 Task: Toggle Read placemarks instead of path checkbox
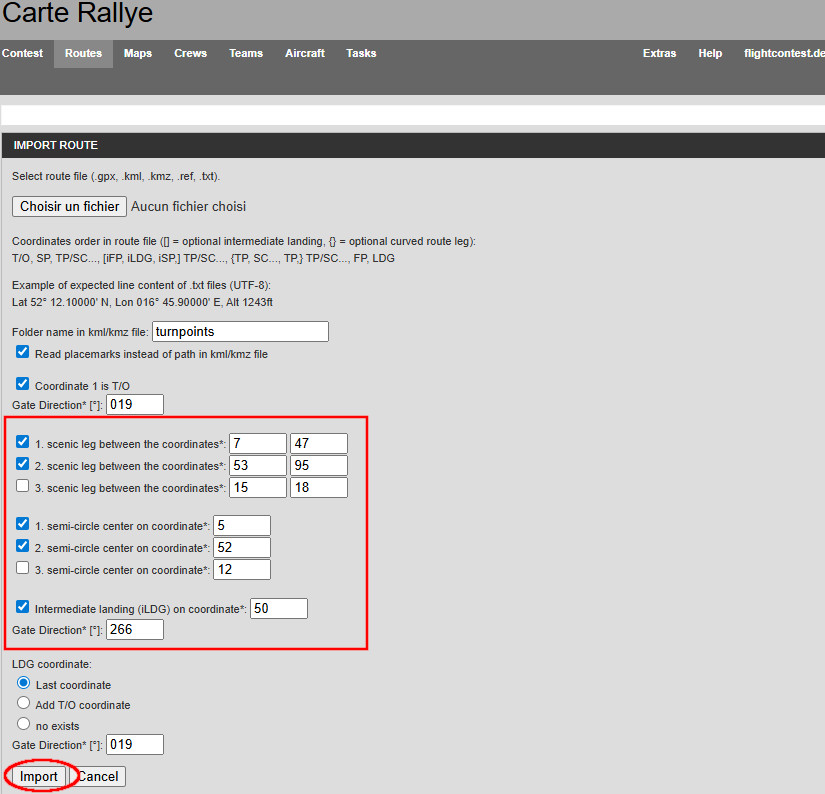pyautogui.click(x=23, y=353)
